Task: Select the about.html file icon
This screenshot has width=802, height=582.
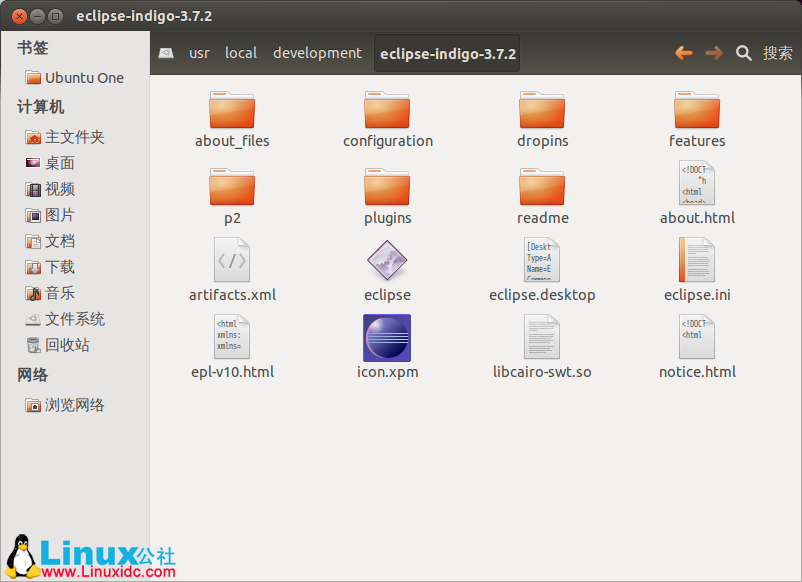Action: tap(697, 183)
